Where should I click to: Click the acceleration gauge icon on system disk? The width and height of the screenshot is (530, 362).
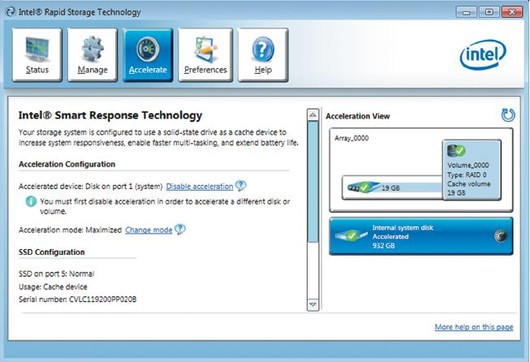pos(500,236)
